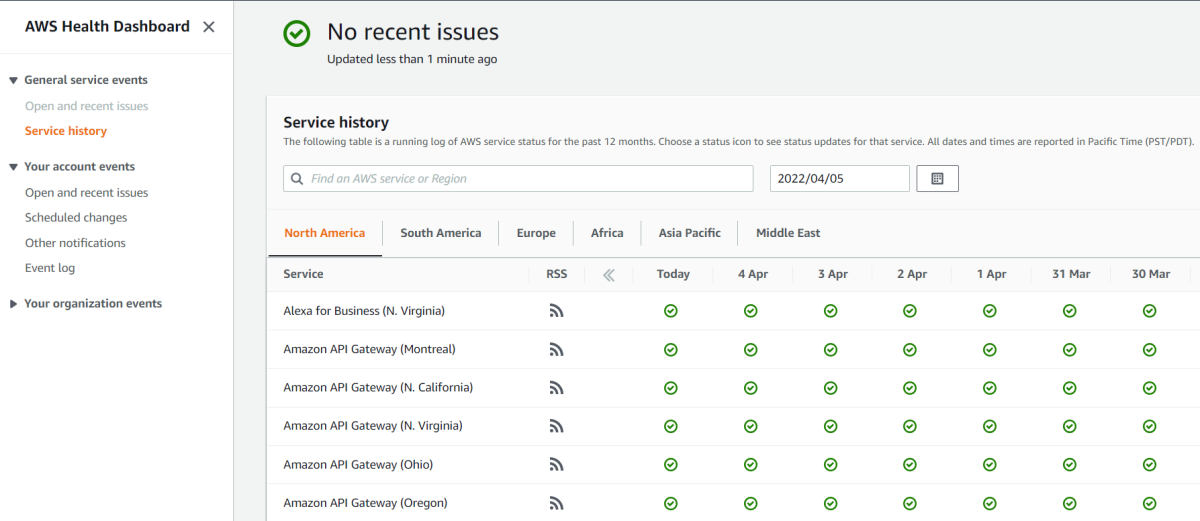Click the AWS Health Dashboard title
This screenshot has width=1200, height=521.
(x=107, y=27)
